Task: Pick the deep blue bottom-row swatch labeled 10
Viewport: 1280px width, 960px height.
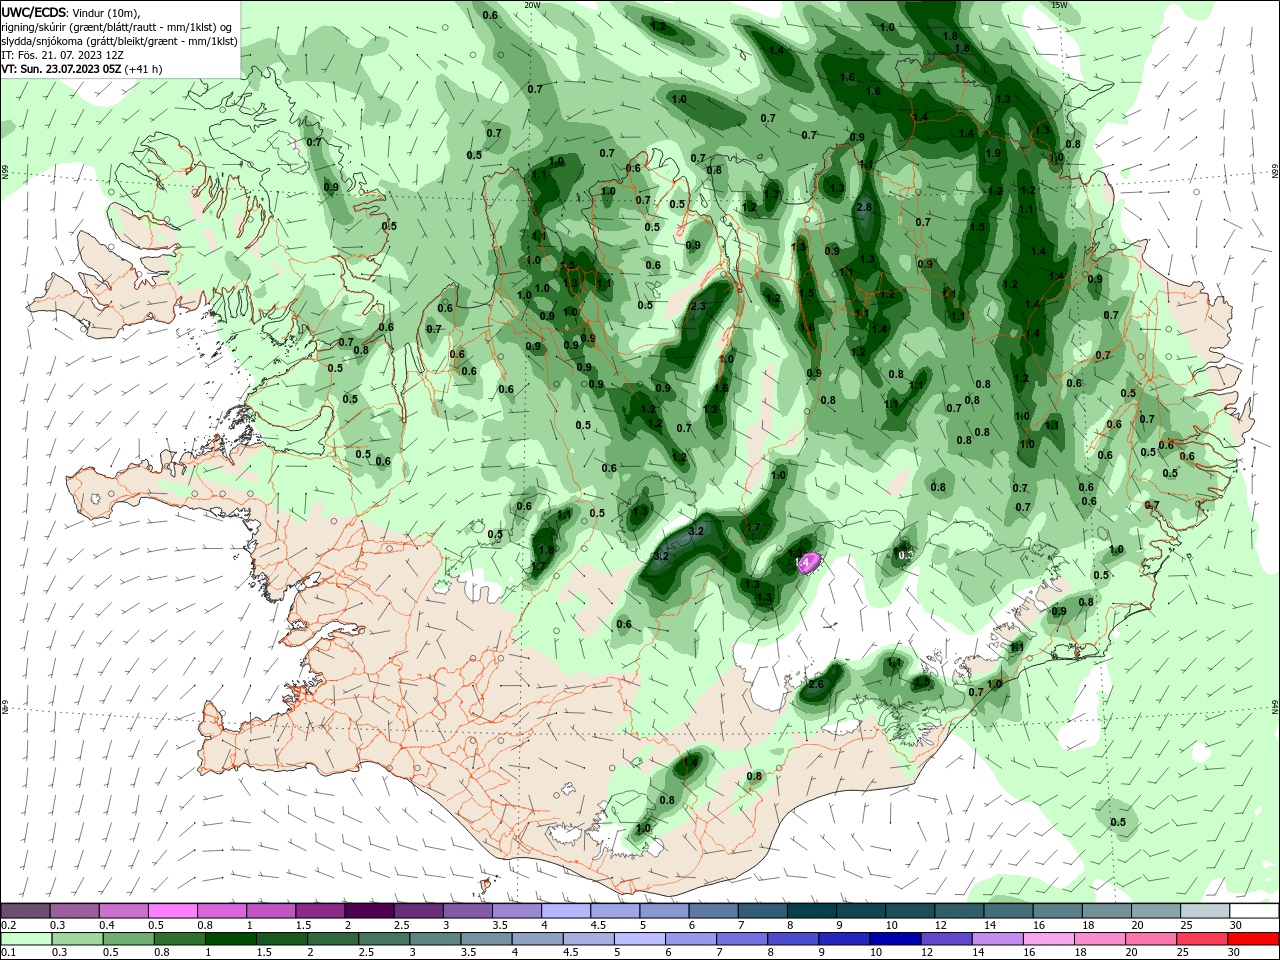Action: pos(895,940)
